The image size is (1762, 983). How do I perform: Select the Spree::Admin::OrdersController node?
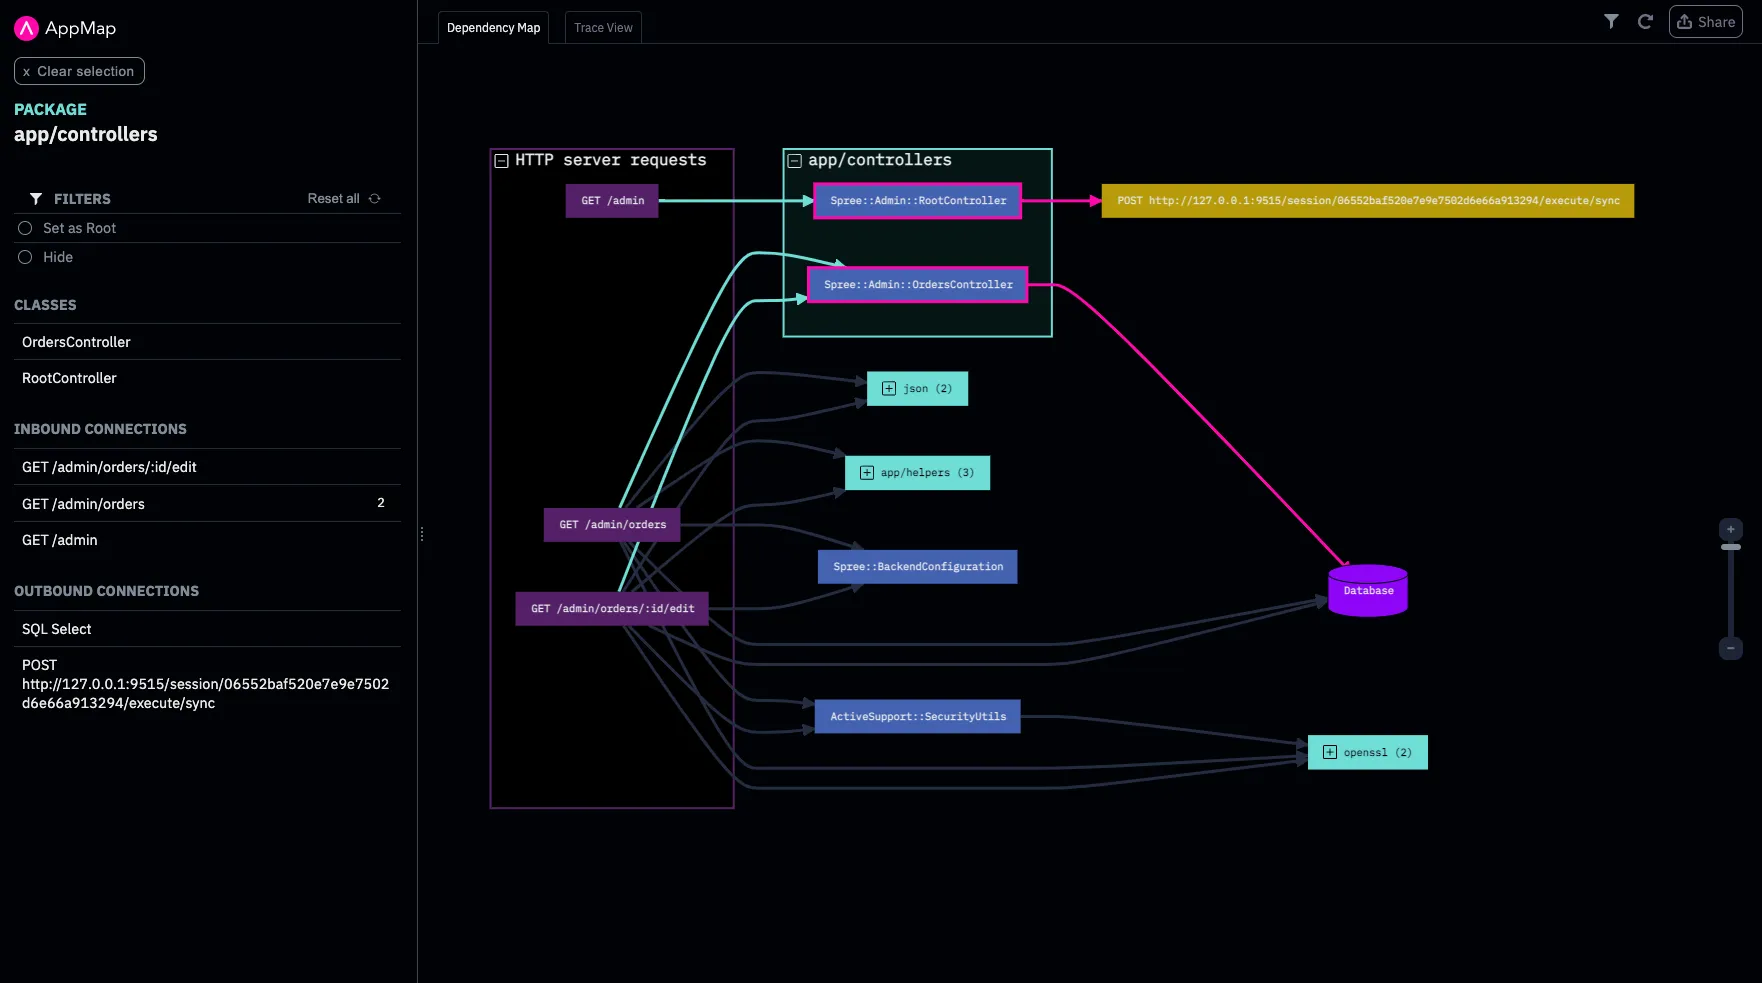click(x=918, y=284)
